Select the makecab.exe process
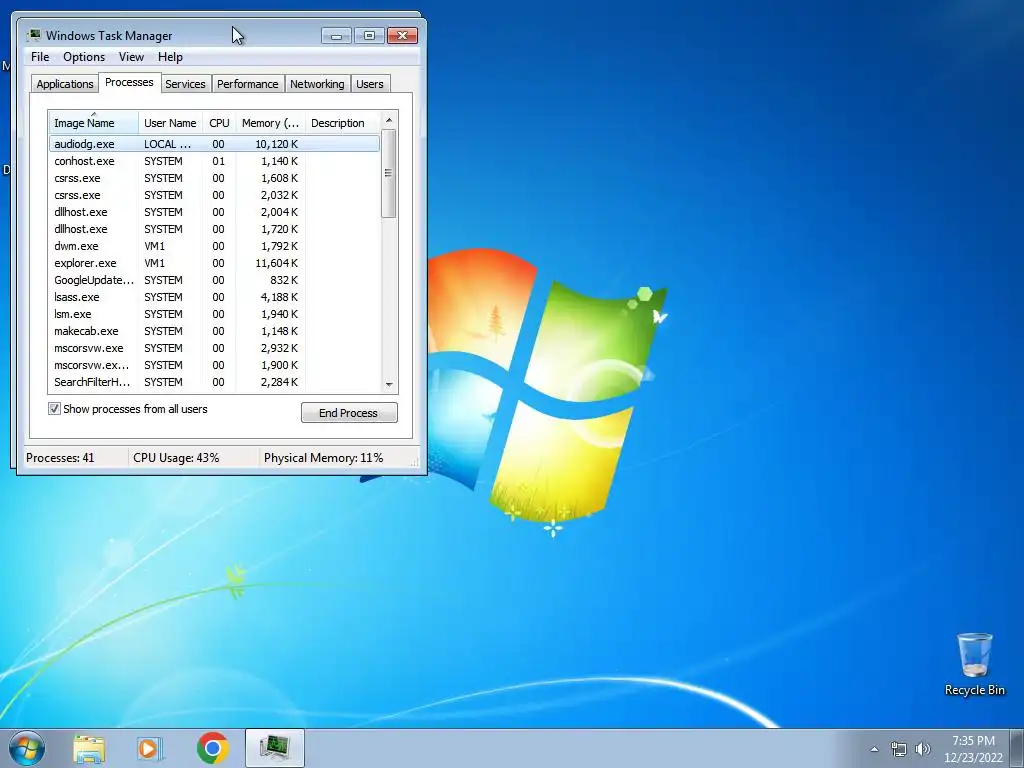The width and height of the screenshot is (1024, 768). (x=214, y=330)
